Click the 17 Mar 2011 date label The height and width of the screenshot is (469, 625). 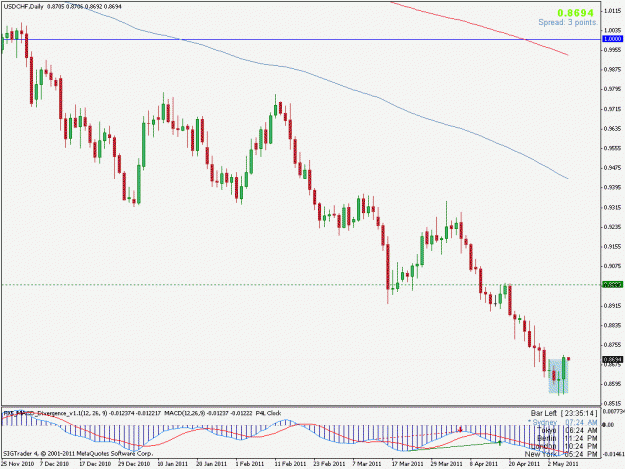click(407, 464)
